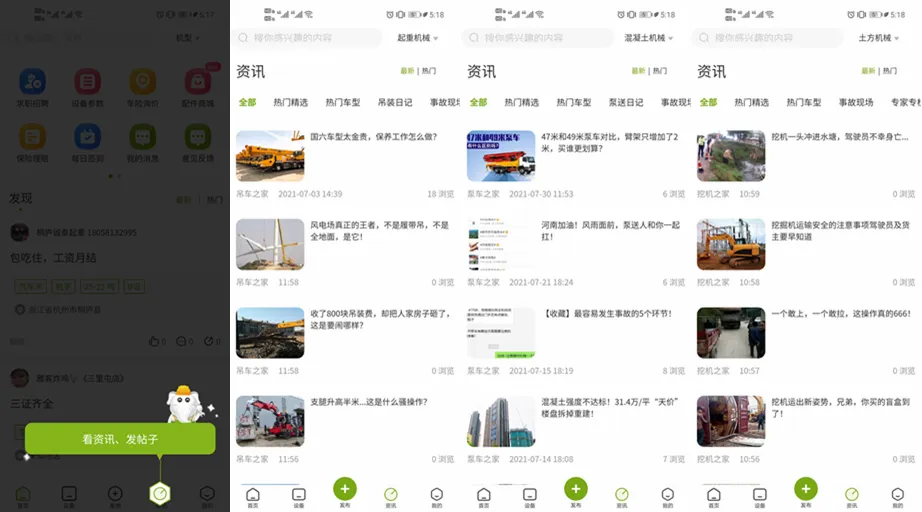Image resolution: width=922 pixels, height=512 pixels.
Task: Open 设备参数 icon on the dimmed home screen
Action: 88,82
